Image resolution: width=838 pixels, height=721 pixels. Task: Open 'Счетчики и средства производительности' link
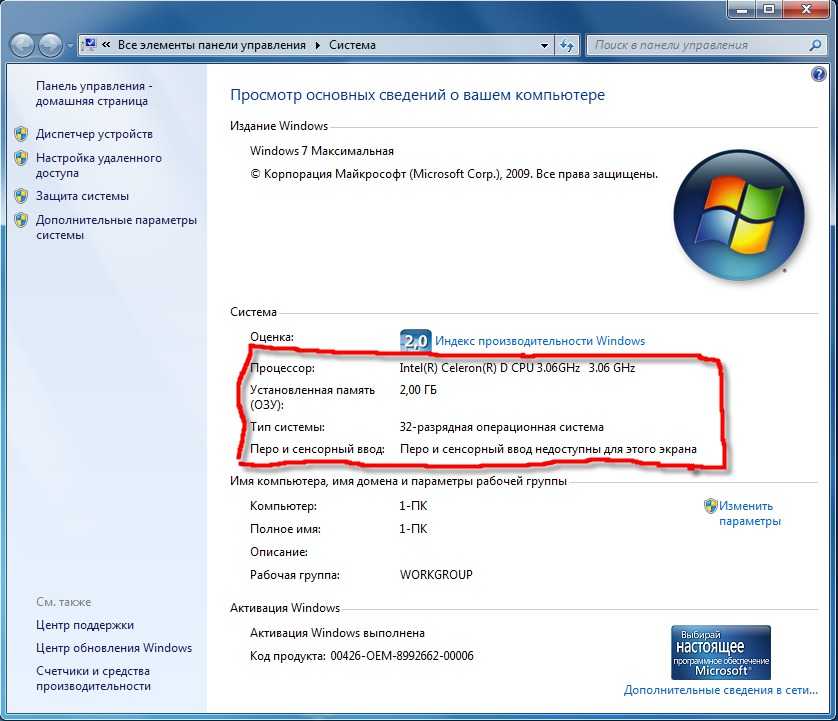93,678
